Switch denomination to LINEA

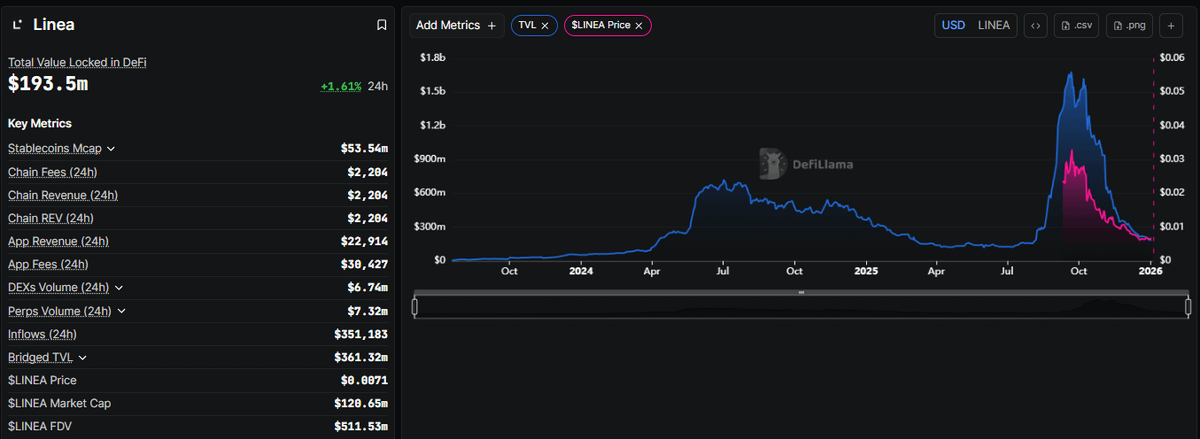pyautogui.click(x=993, y=25)
